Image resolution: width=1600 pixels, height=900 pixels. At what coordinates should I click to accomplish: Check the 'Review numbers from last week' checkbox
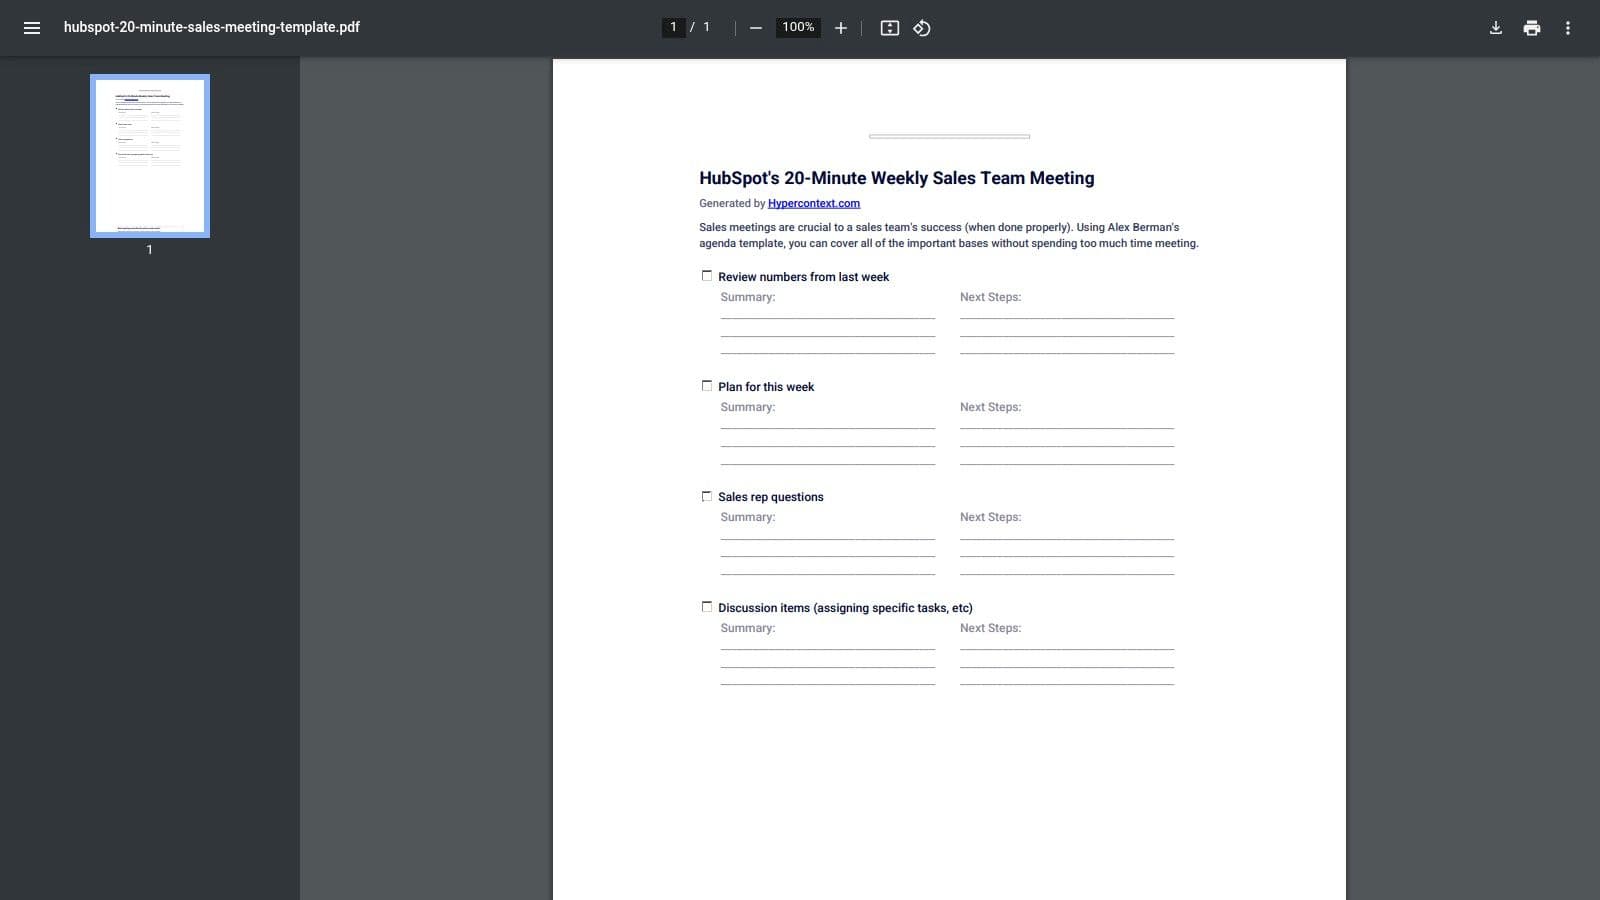(707, 275)
